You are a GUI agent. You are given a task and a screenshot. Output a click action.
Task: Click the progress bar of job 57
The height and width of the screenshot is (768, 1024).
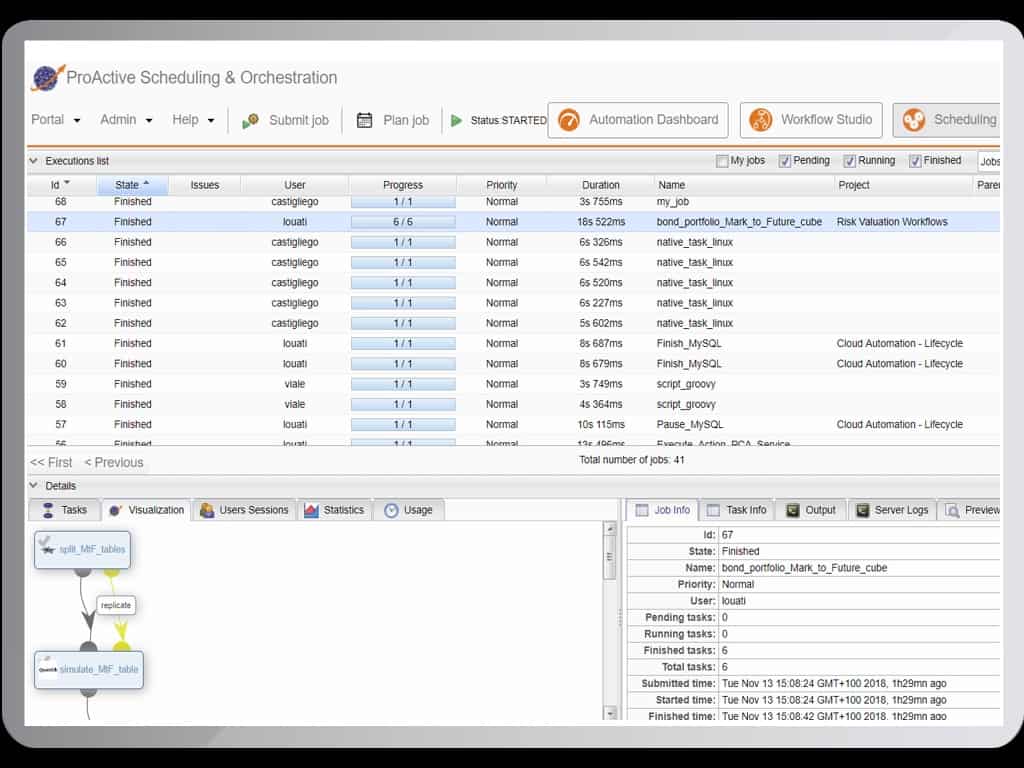403,424
